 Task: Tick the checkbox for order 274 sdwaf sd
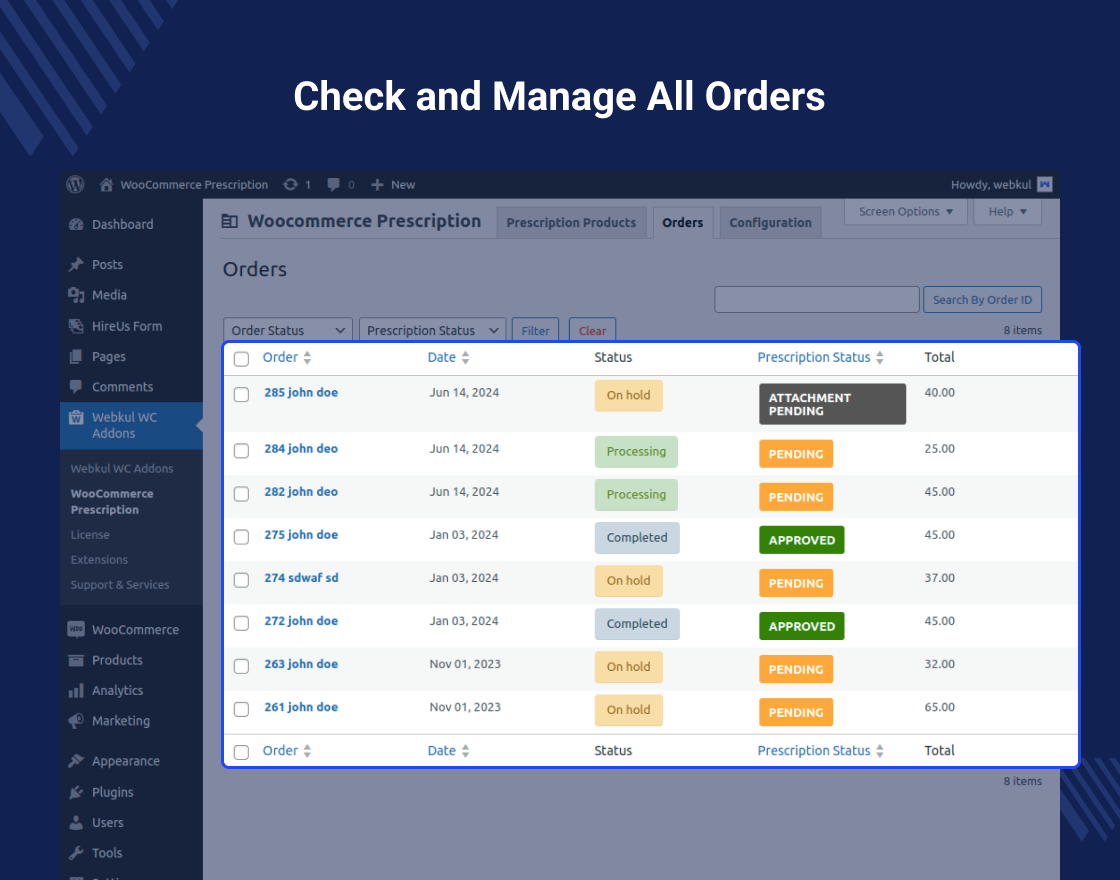241,580
